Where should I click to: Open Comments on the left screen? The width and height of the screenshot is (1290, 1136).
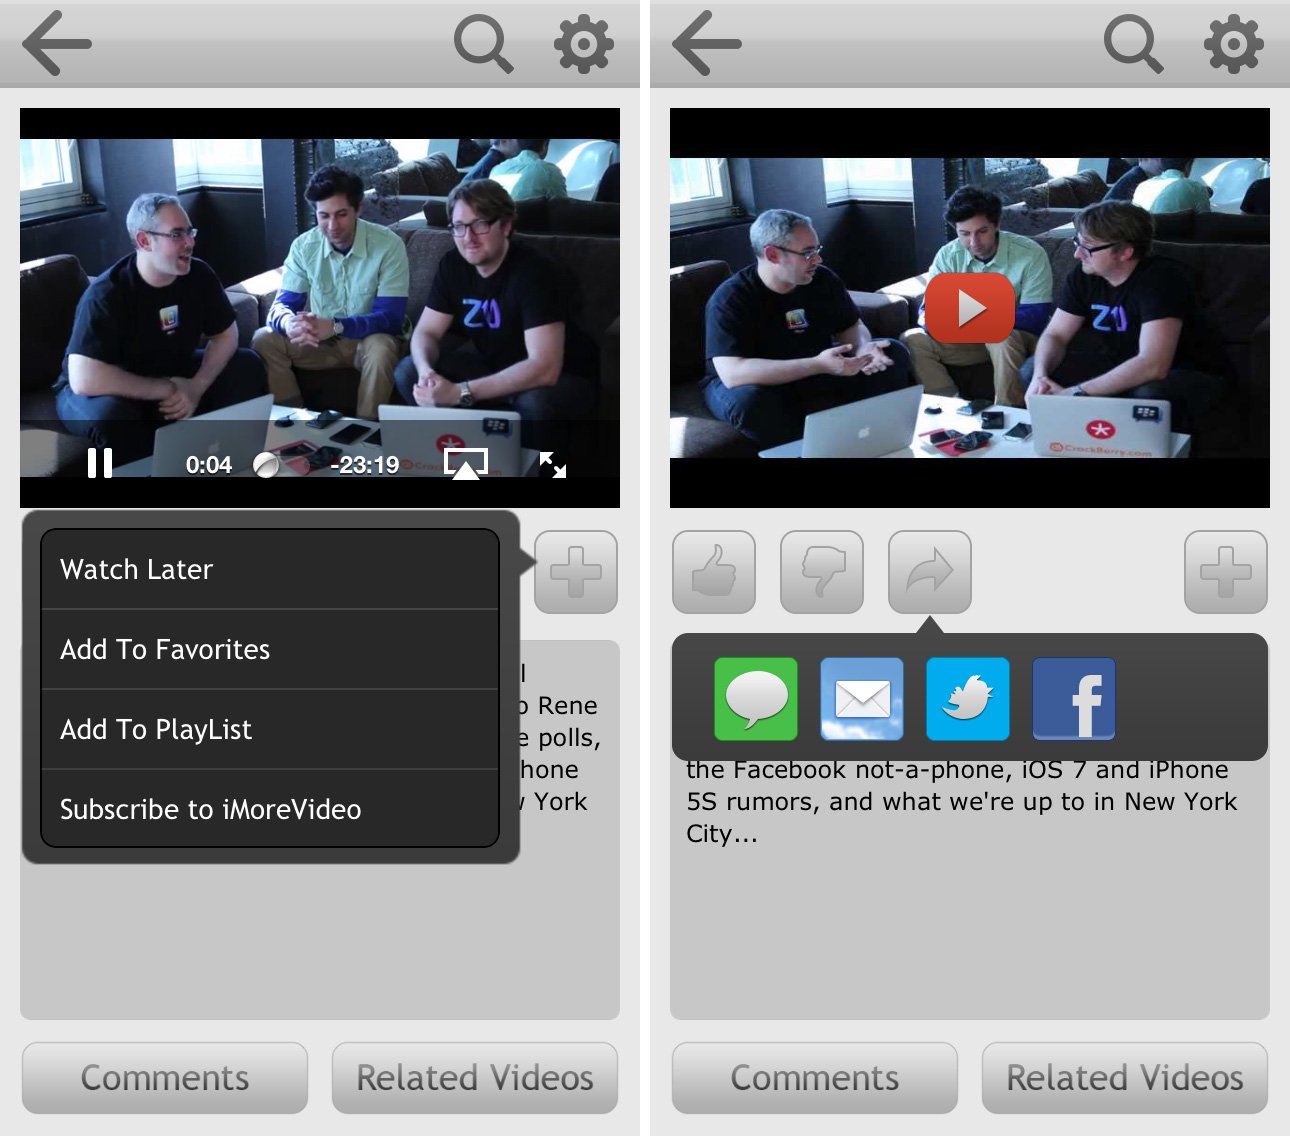click(x=165, y=1078)
